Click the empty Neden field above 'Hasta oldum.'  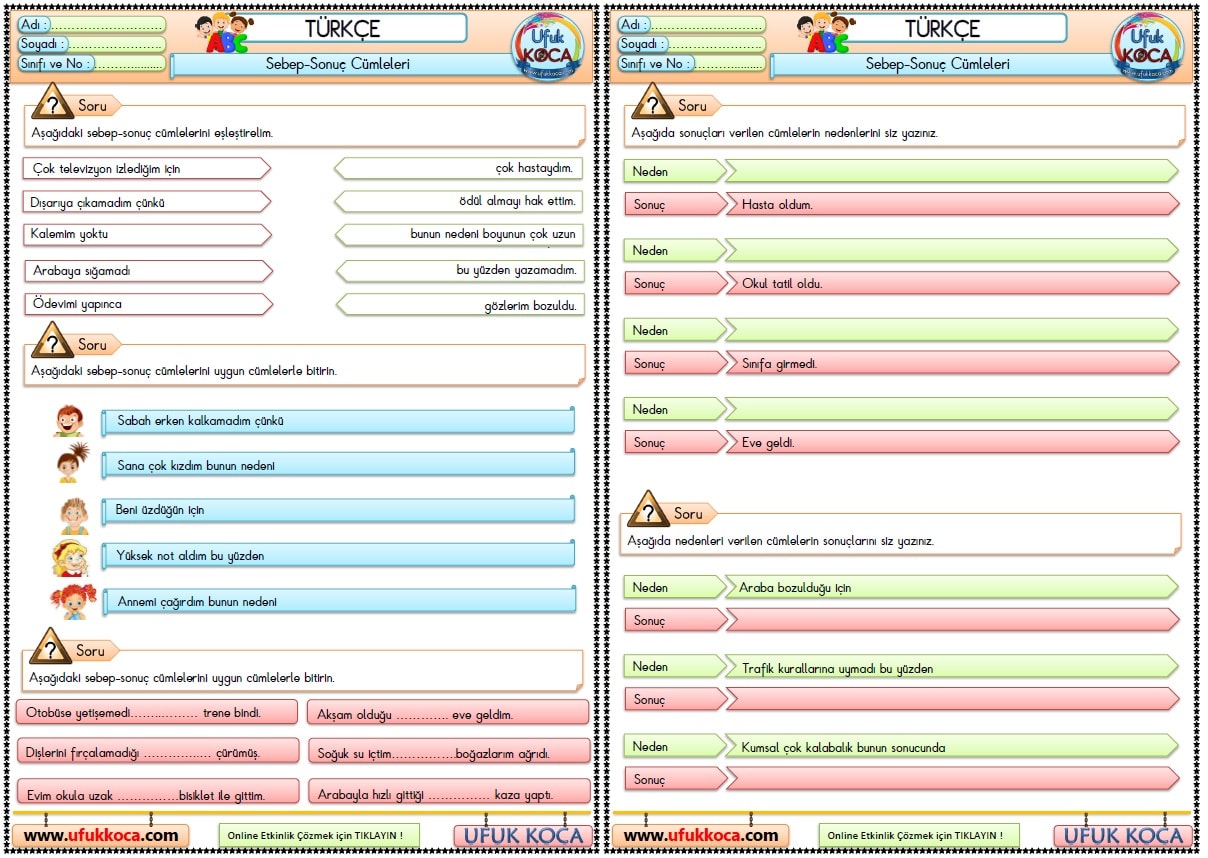click(x=952, y=171)
